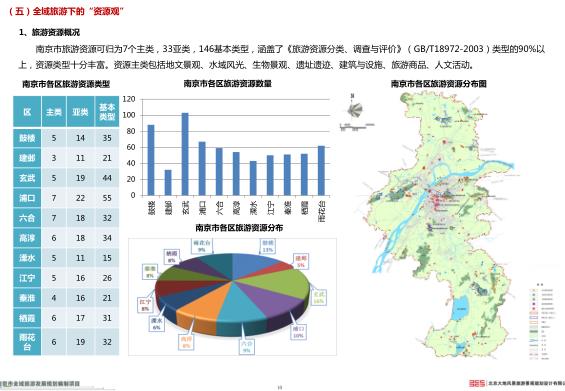Image resolution: width=565 pixels, height=391 pixels.
Task: Click the map scale bar below the compass
Action: tap(357, 126)
